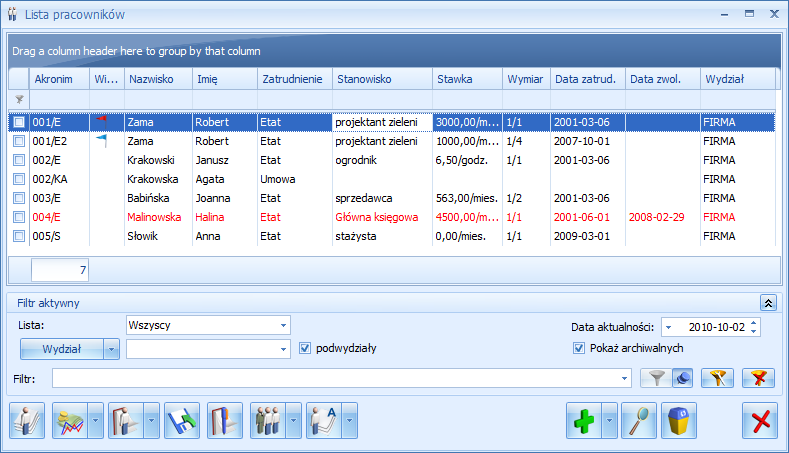Click the employee with letter A icon

point(324,420)
